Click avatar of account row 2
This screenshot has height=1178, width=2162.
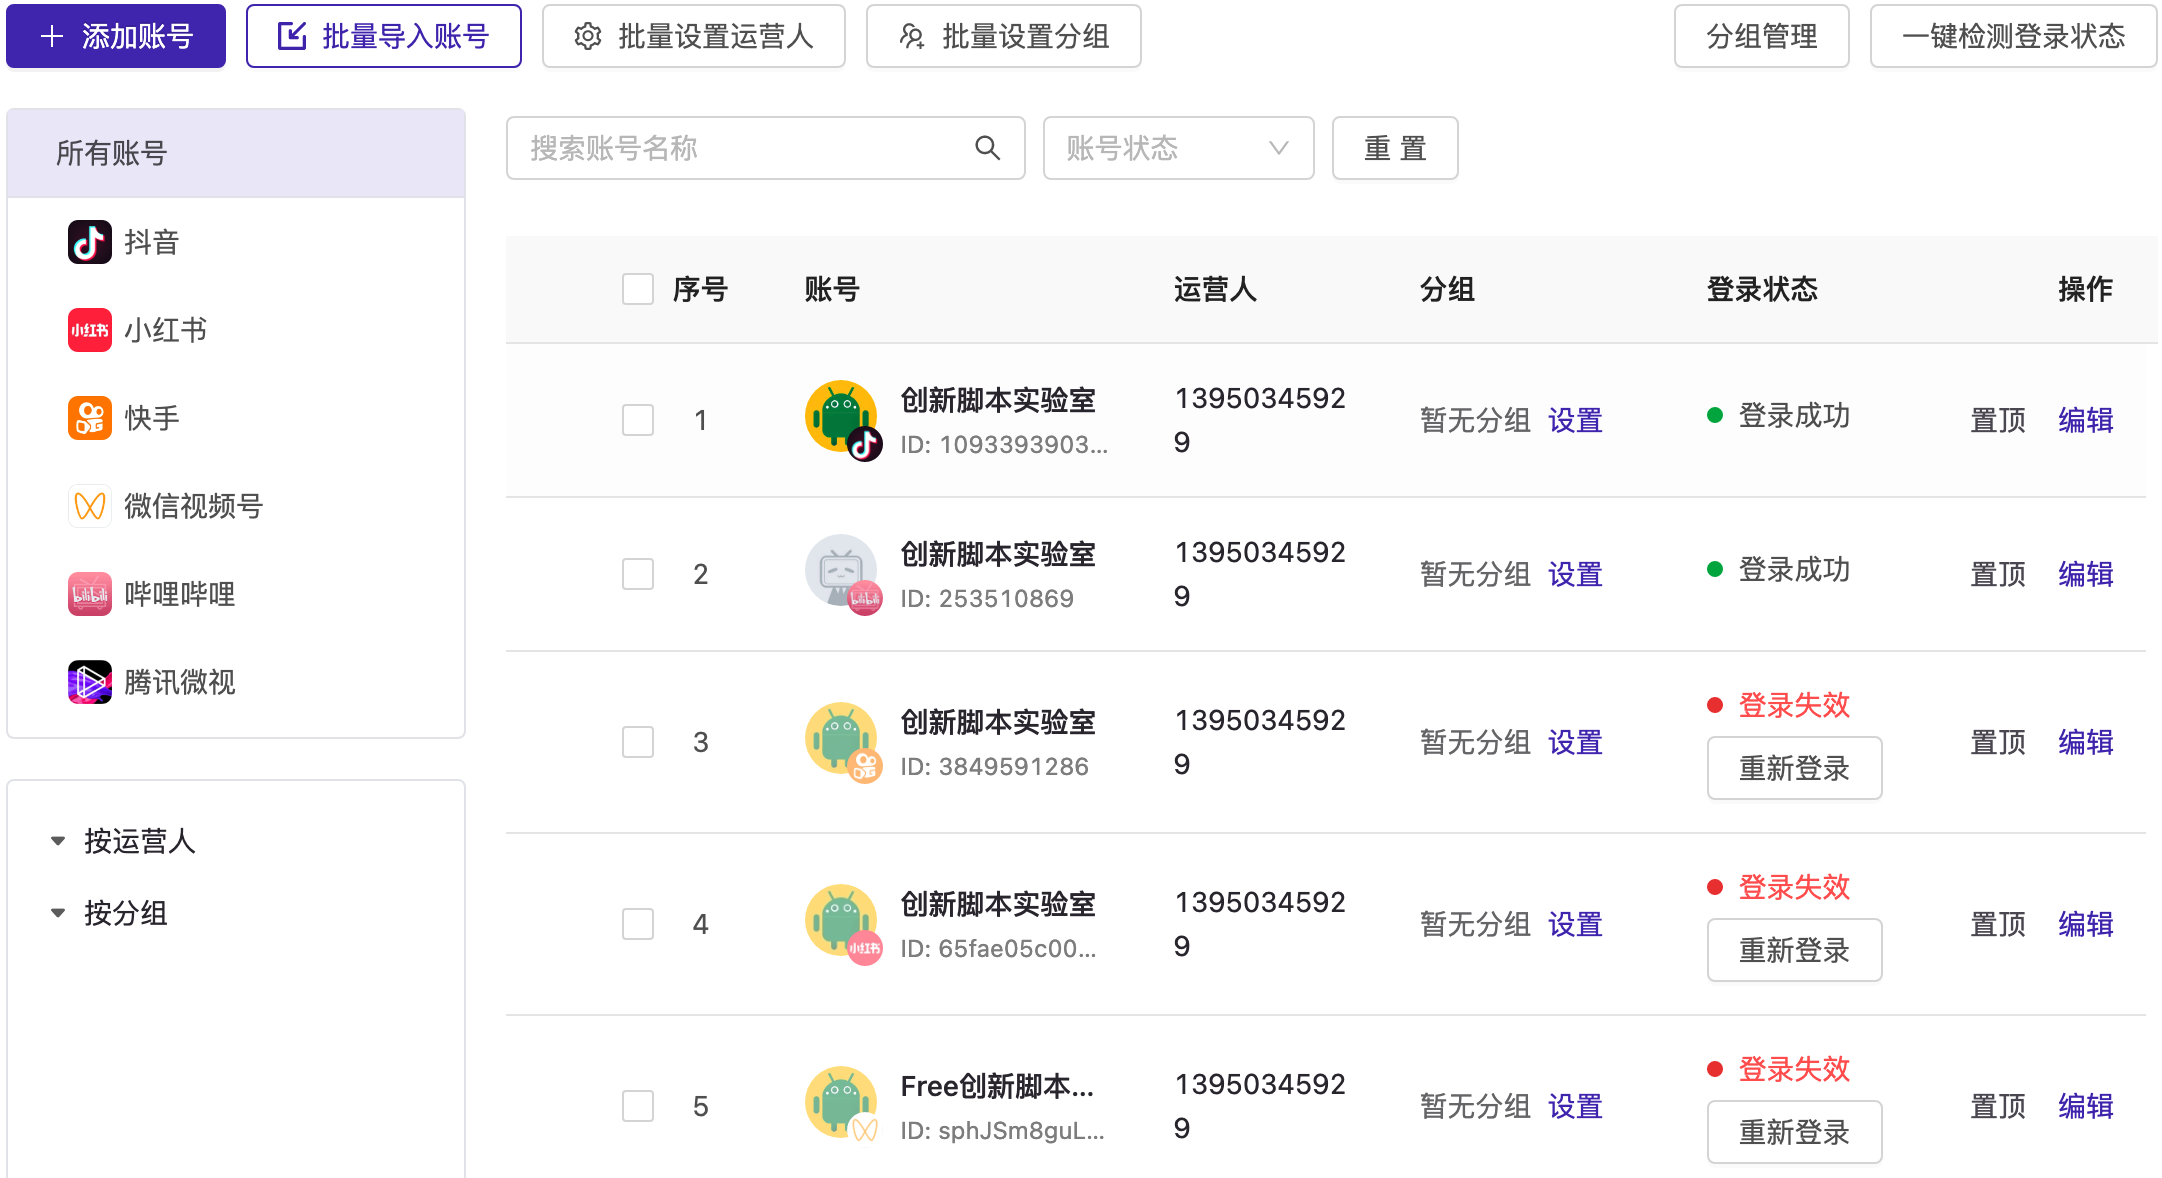[x=842, y=573]
